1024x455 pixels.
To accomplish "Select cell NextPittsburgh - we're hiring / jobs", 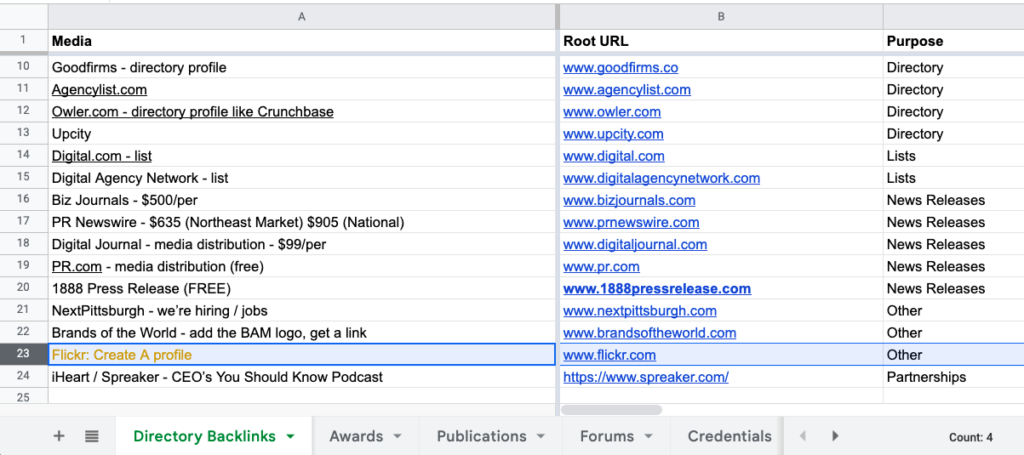I will [302, 311].
